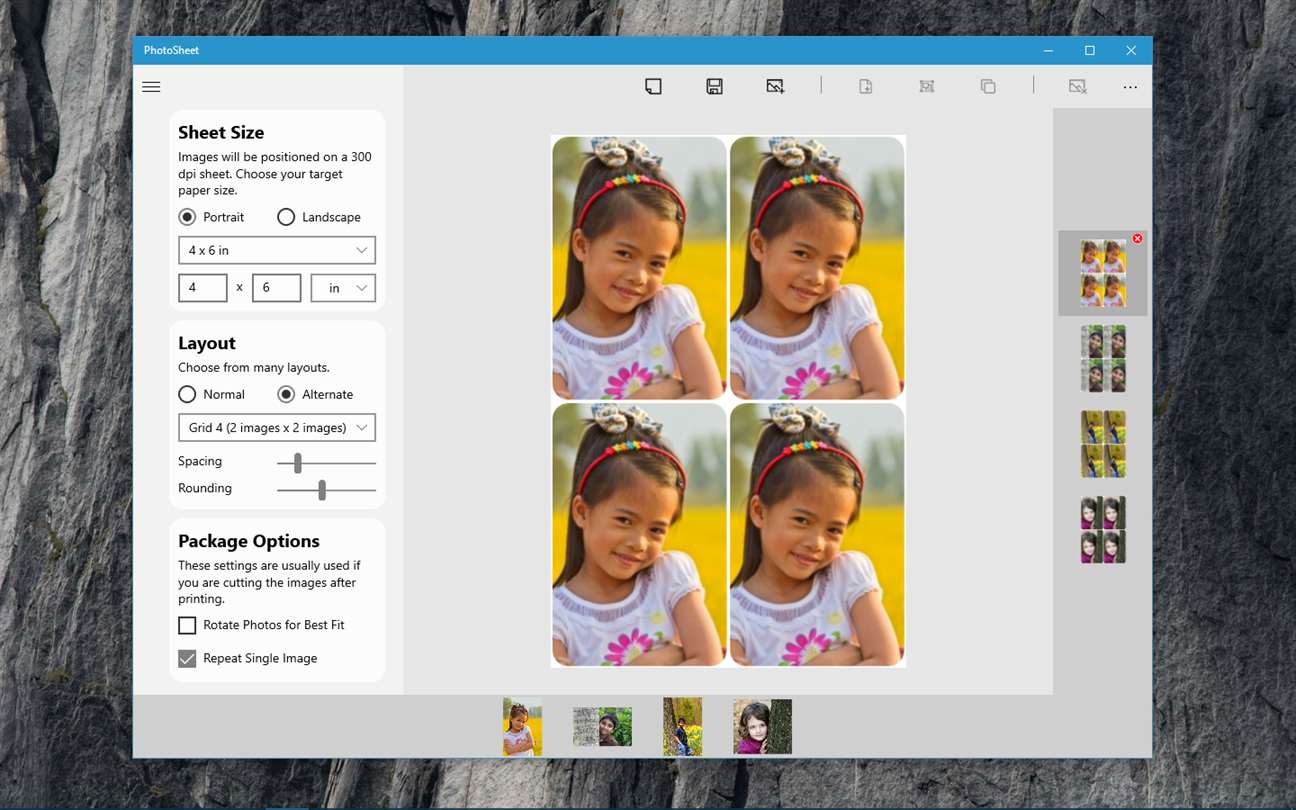Select the Normal layout option
The height and width of the screenshot is (810, 1296).
187,394
